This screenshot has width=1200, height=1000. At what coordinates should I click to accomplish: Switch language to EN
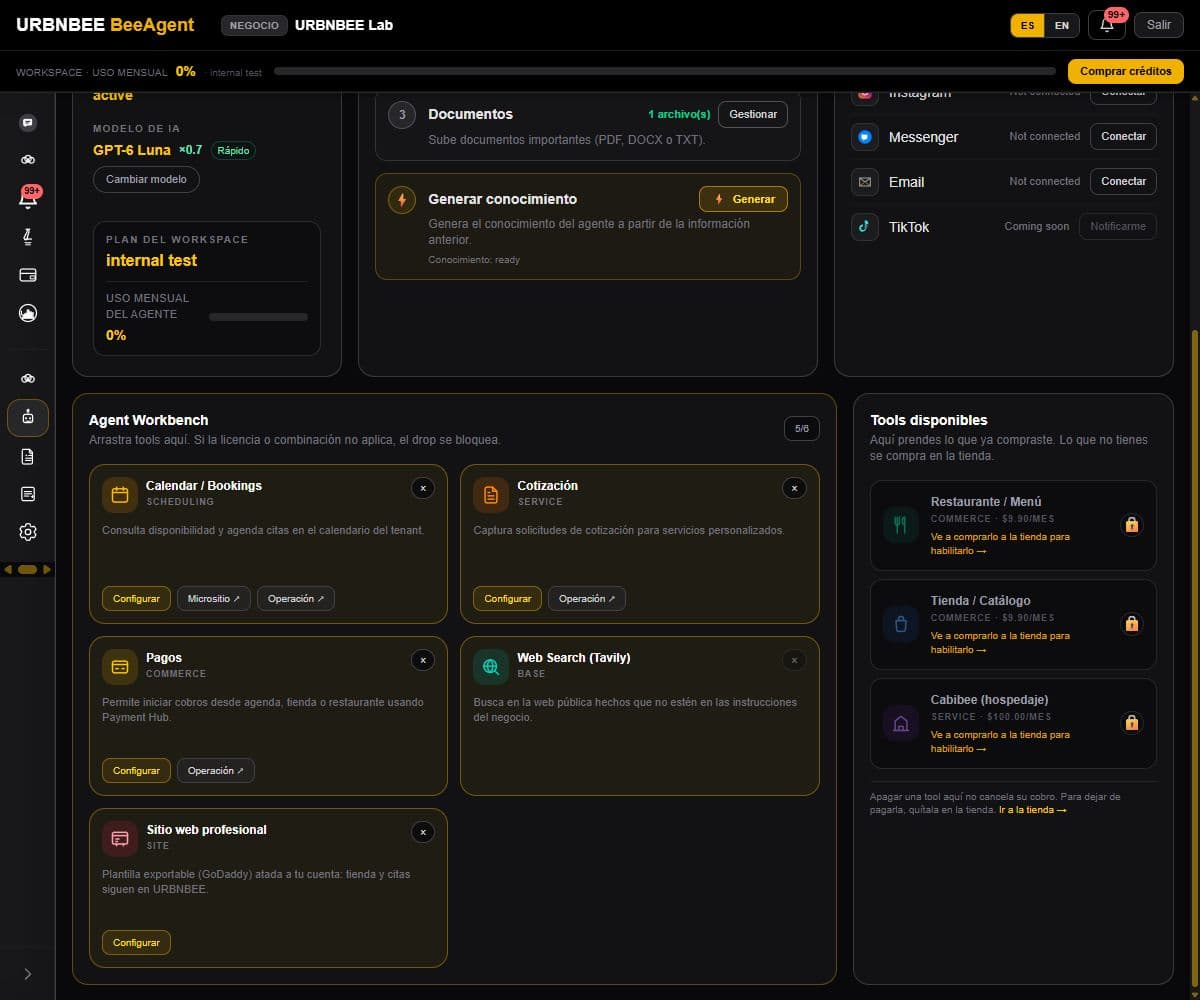pyautogui.click(x=1062, y=25)
